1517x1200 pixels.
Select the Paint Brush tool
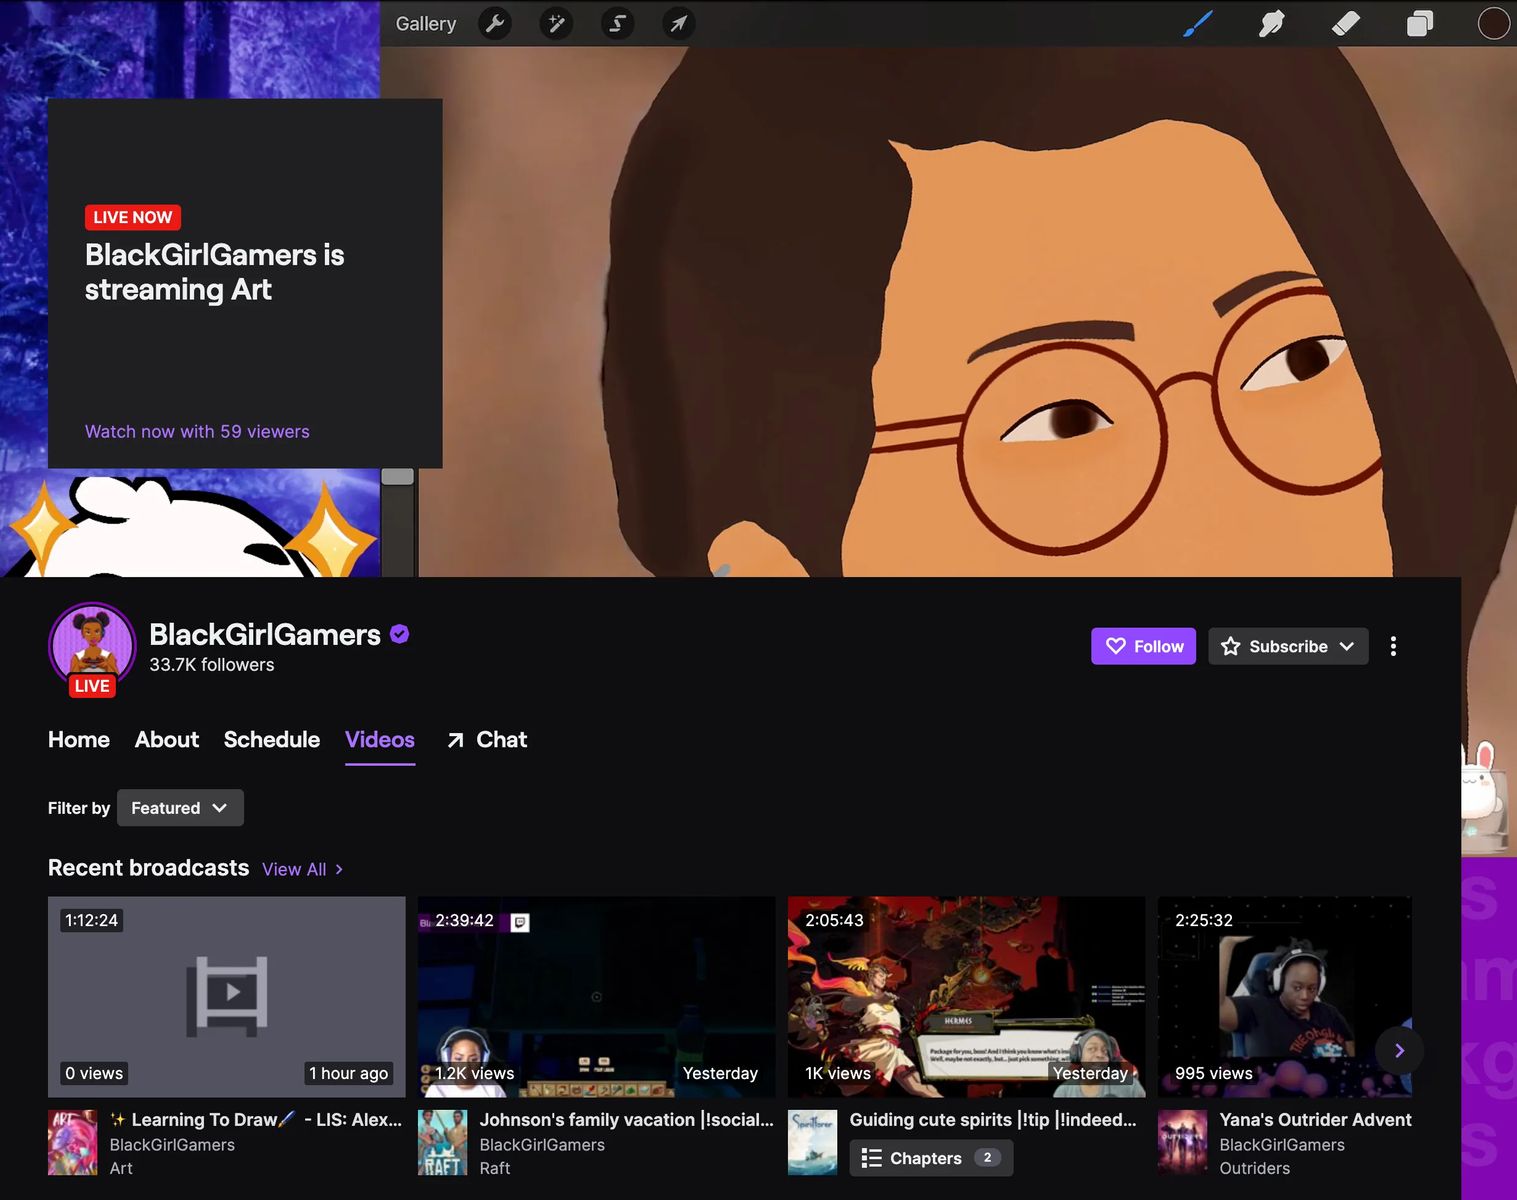[x=1198, y=23]
